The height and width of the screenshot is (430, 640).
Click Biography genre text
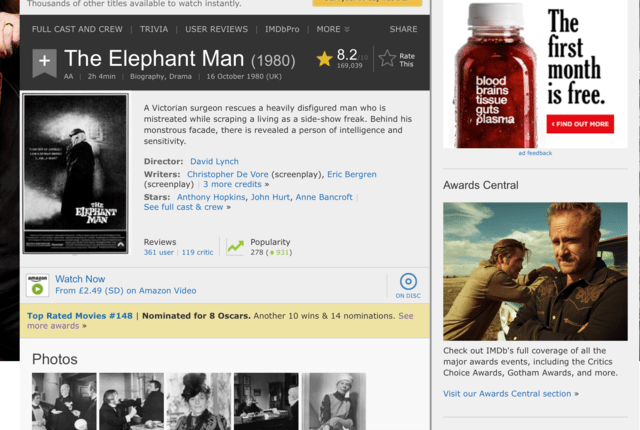point(147,77)
